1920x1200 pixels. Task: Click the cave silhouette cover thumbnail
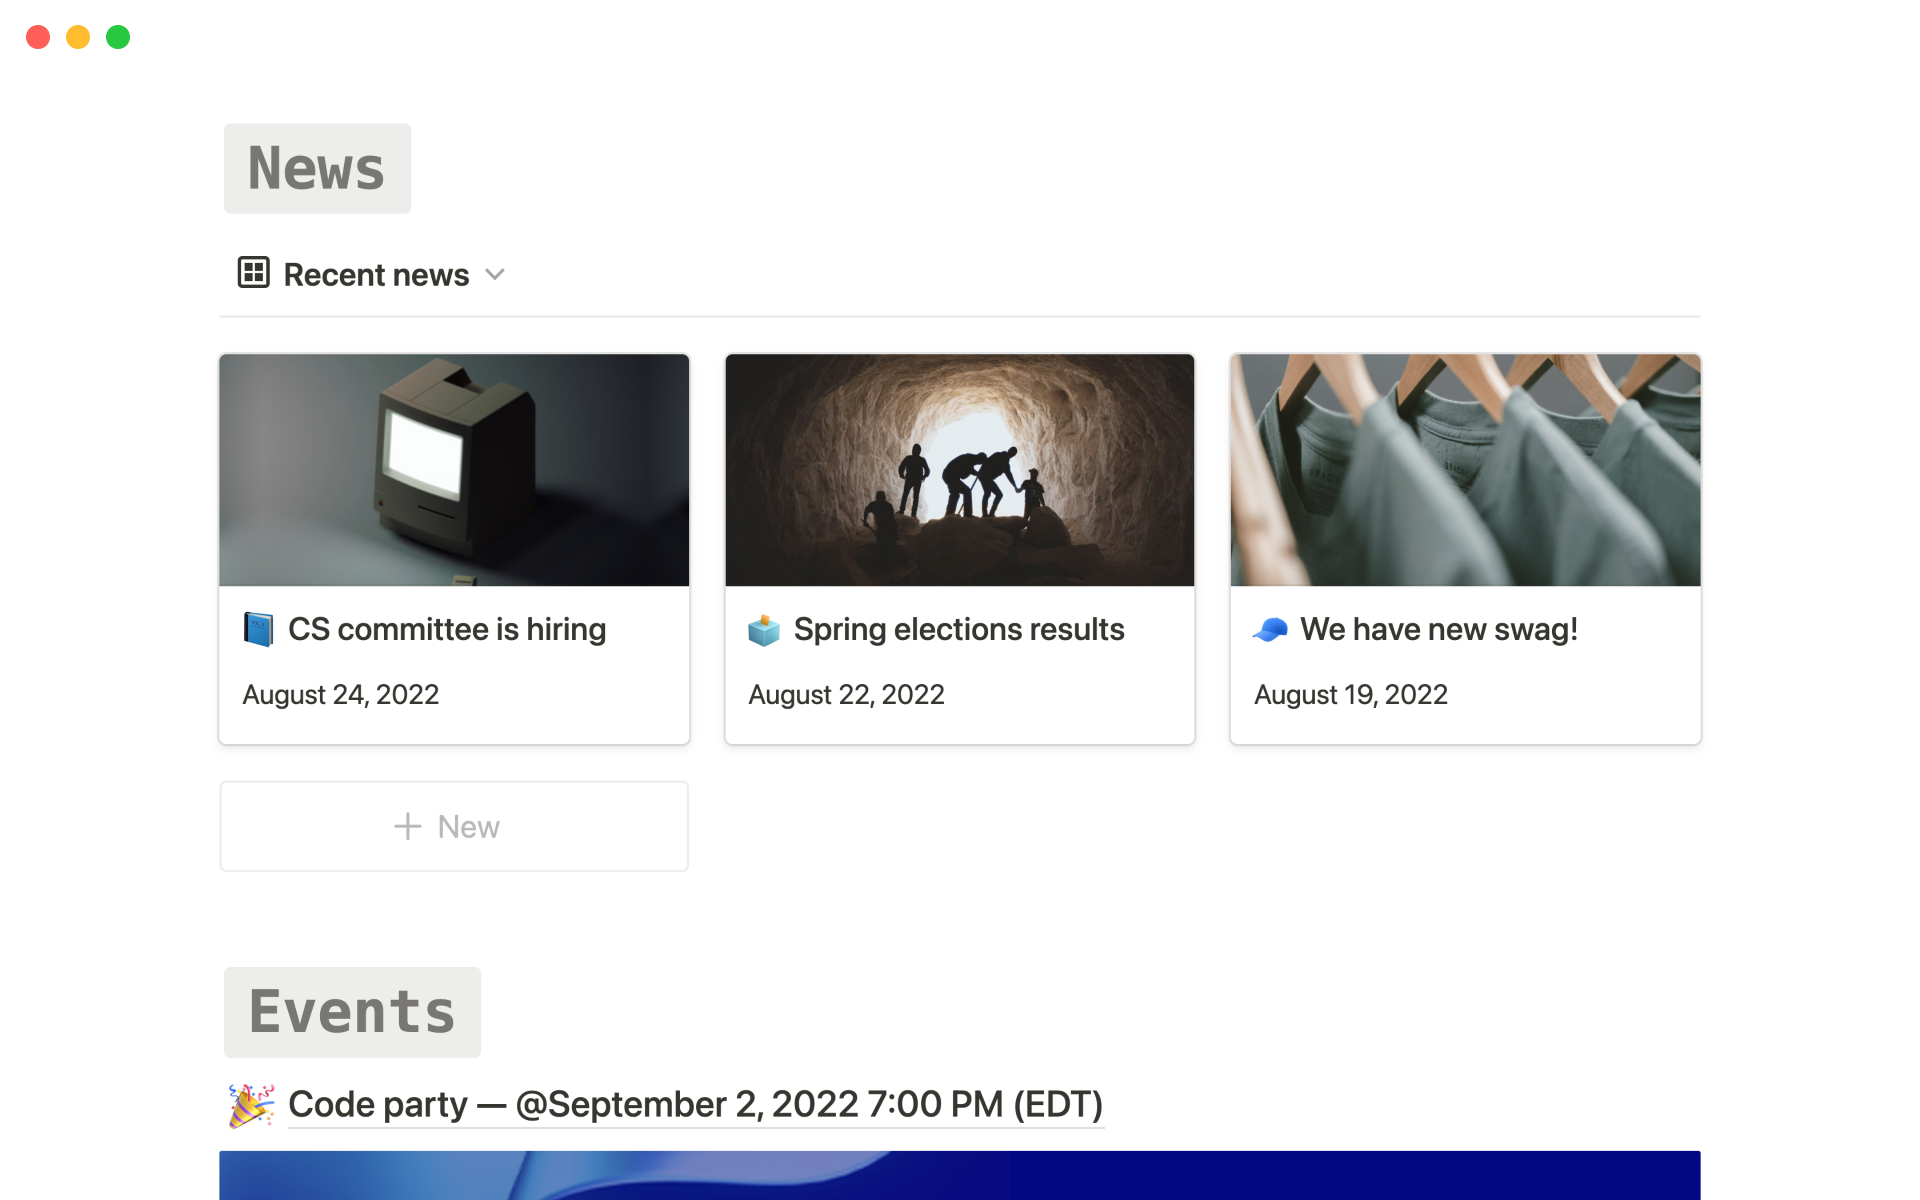tap(959, 470)
